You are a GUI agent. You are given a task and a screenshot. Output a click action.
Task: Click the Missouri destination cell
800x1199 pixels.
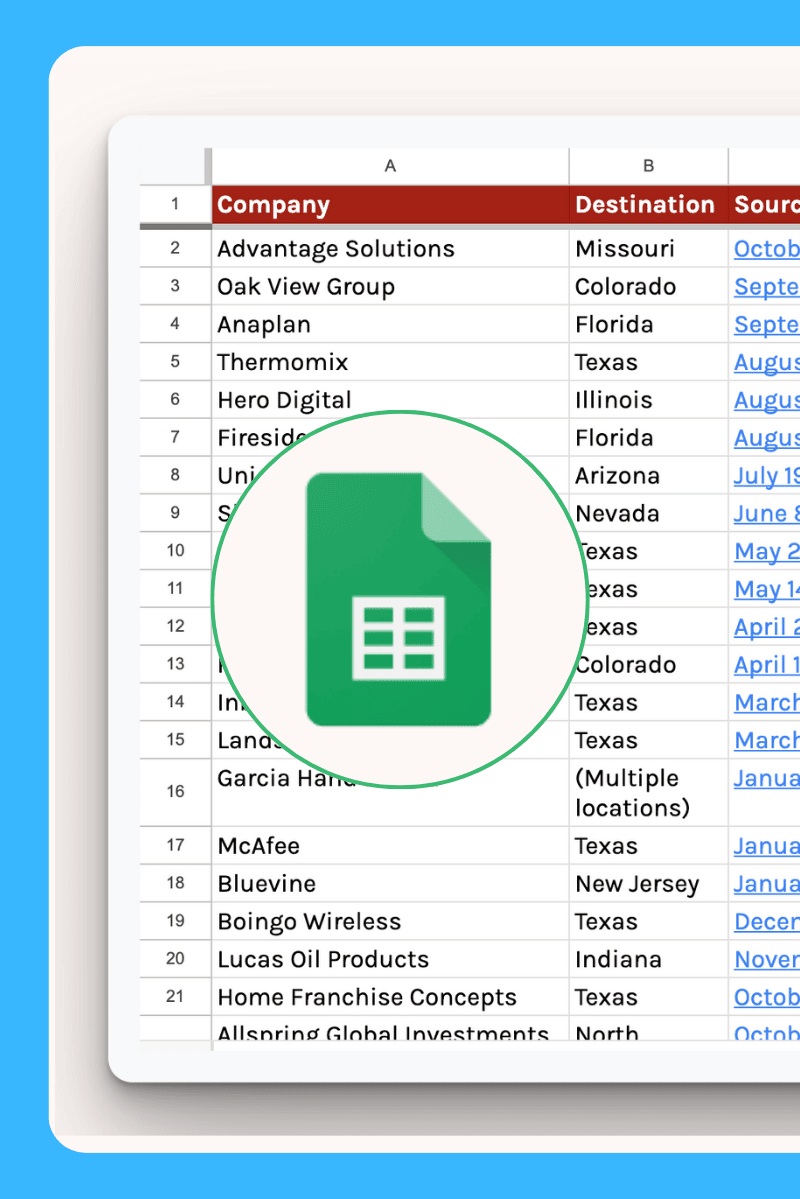(x=649, y=249)
